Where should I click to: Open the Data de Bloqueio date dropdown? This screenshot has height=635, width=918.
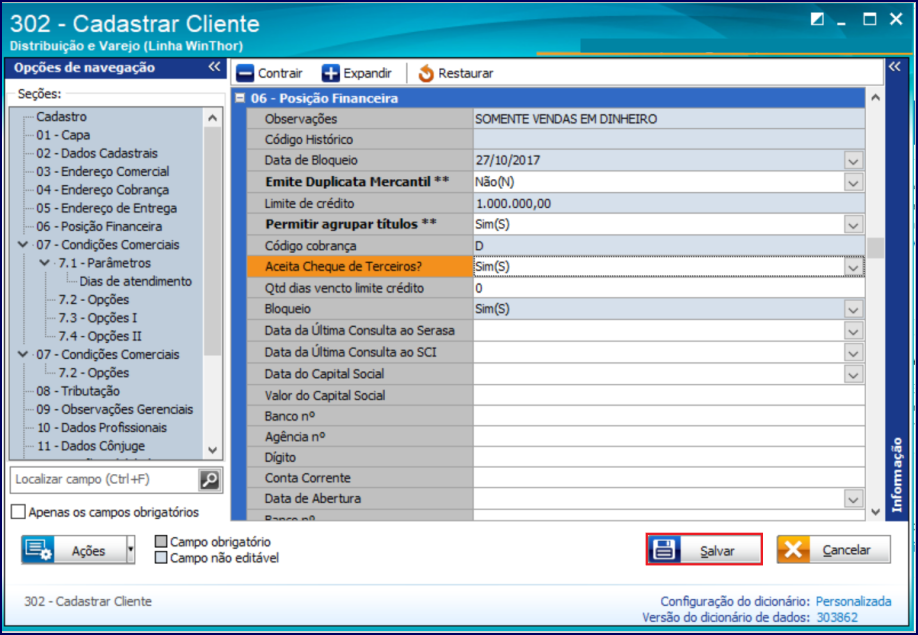(x=853, y=161)
